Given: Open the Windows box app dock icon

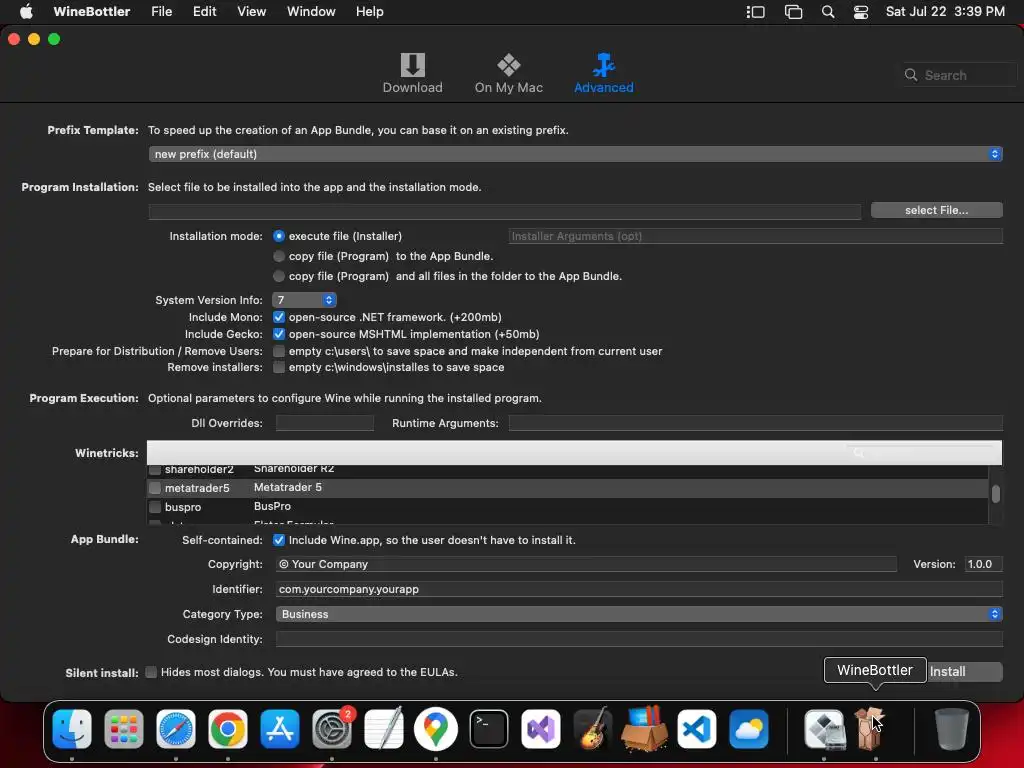Looking at the screenshot, I should click(x=645, y=728).
